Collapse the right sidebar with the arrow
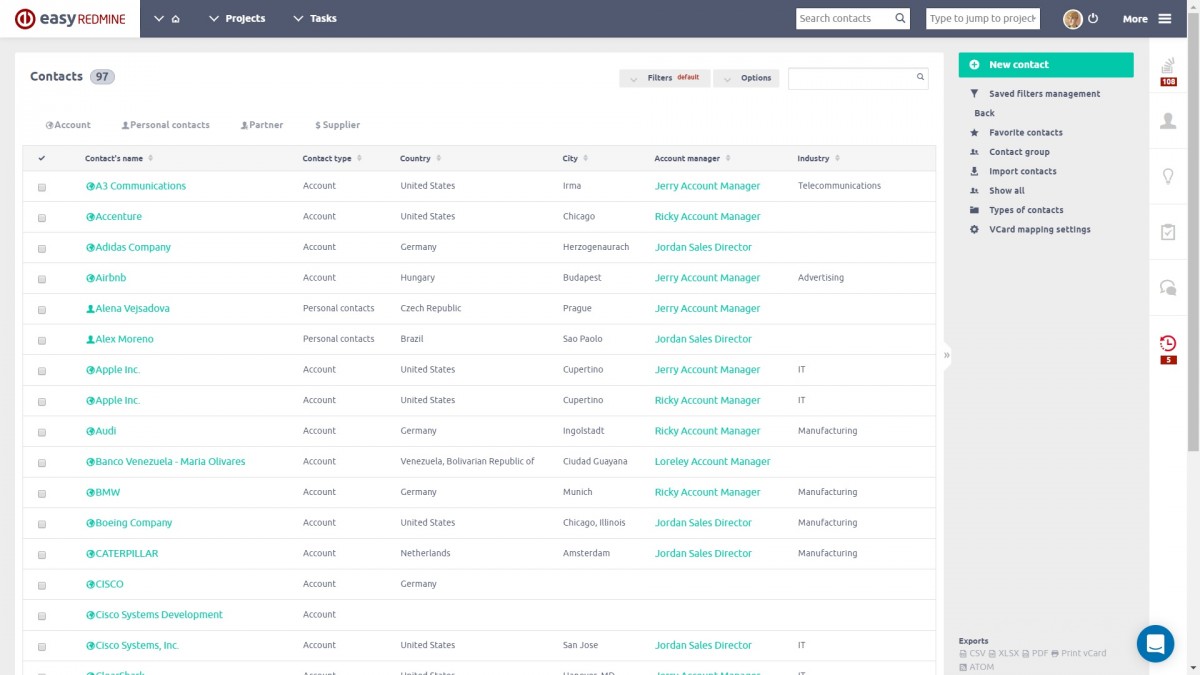 946,355
